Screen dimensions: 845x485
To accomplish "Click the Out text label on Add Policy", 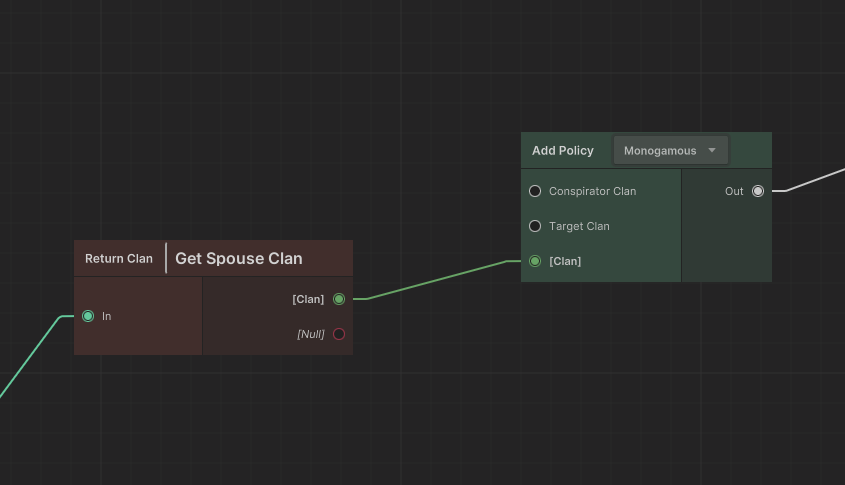I will (x=734, y=191).
